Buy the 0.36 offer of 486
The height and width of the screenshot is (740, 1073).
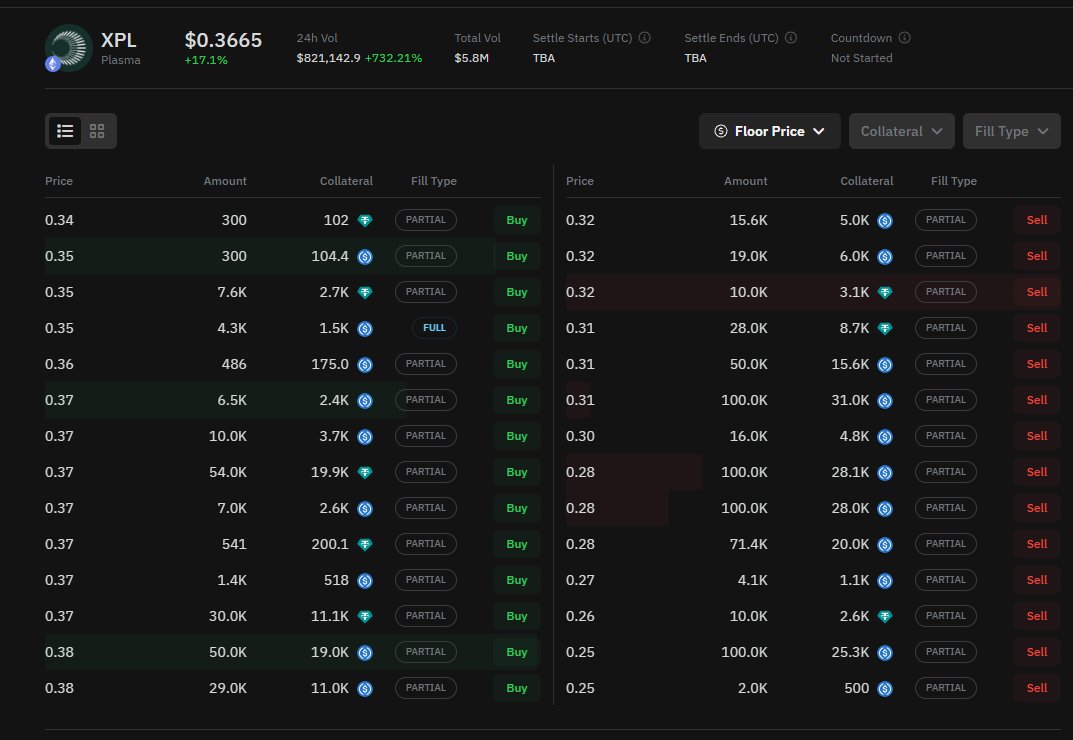point(517,364)
